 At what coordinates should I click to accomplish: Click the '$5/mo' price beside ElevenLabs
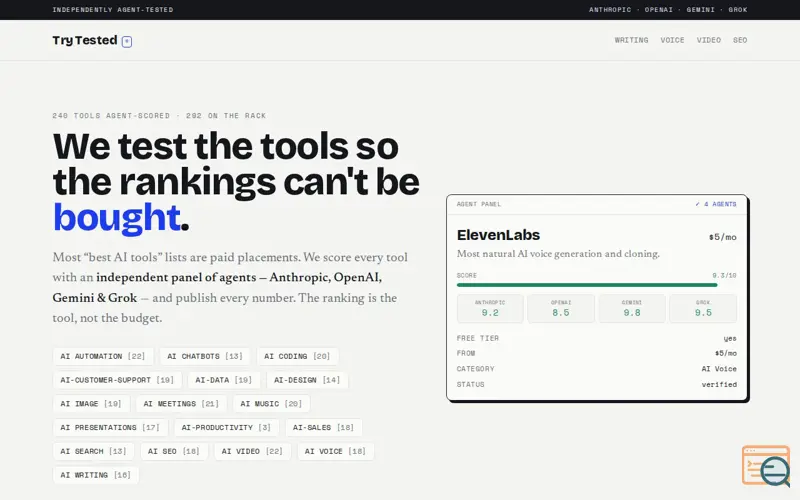pos(722,237)
